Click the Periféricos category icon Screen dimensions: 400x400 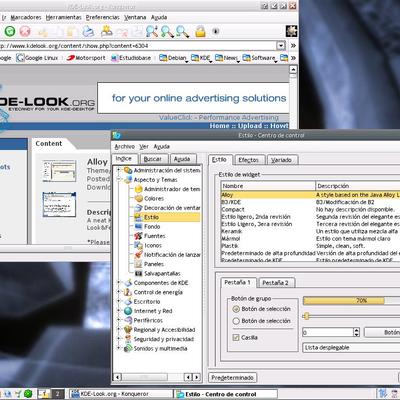pyautogui.click(x=128, y=320)
